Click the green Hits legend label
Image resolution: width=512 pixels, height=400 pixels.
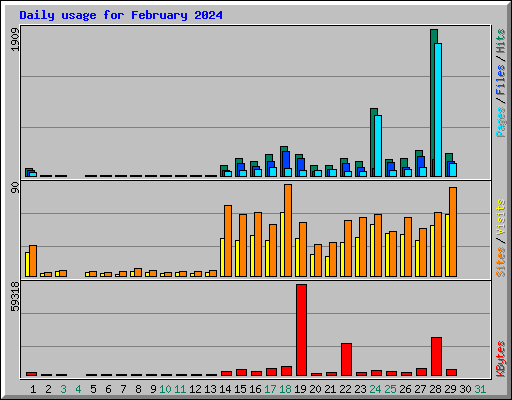500,41
